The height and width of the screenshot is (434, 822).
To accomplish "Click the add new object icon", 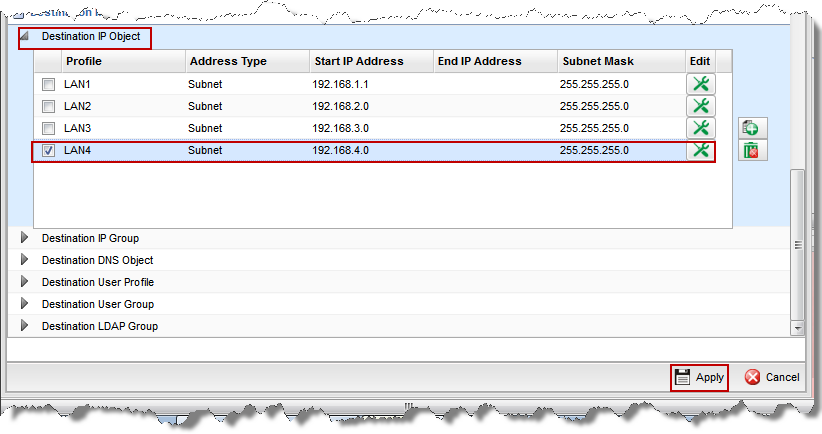I will (x=750, y=128).
